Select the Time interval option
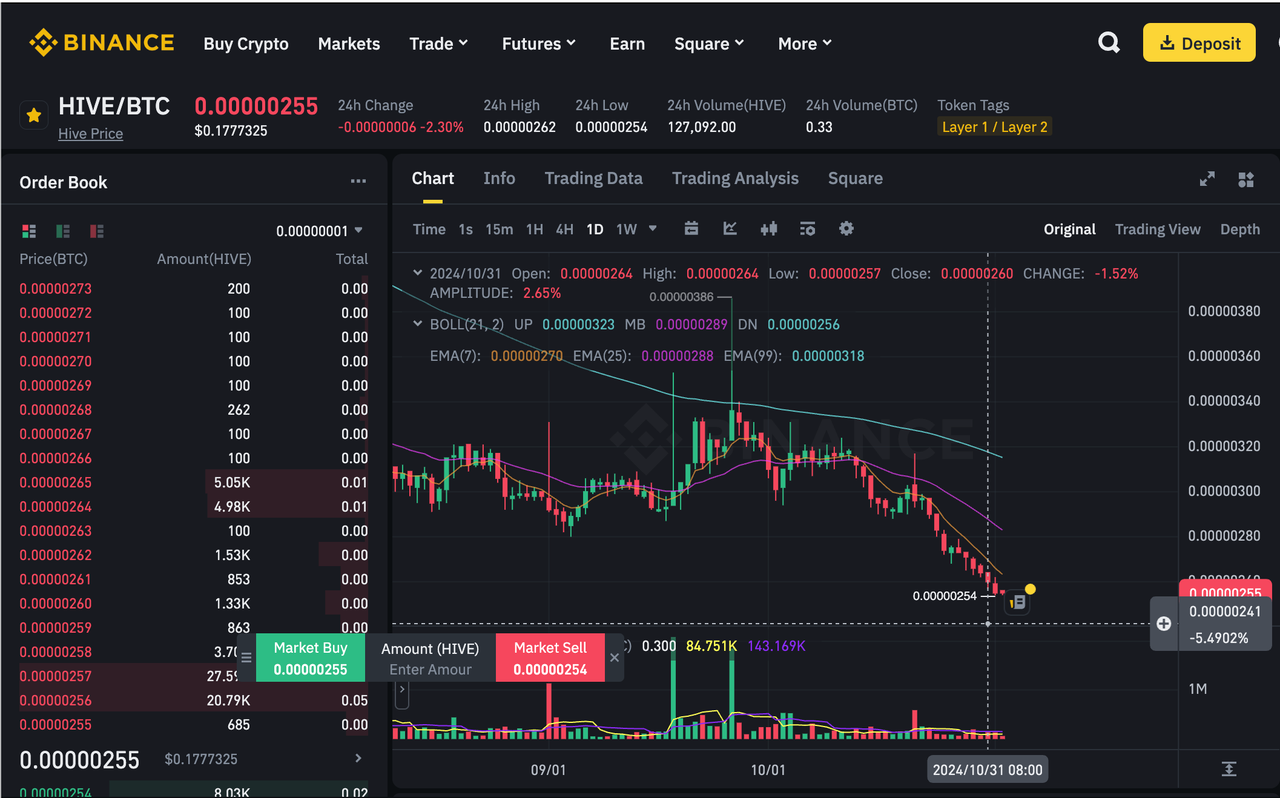Screen dimensions: 1280x798 [429, 229]
